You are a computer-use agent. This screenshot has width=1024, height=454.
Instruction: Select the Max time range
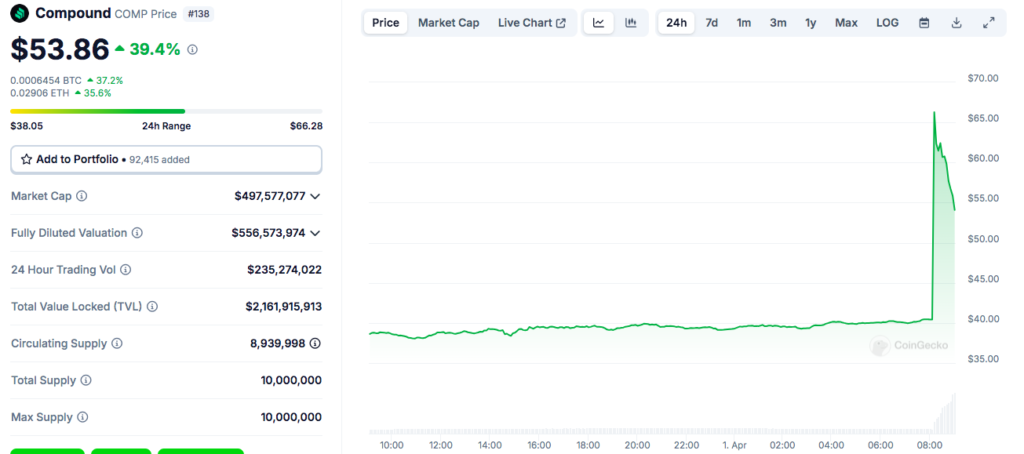tap(846, 23)
